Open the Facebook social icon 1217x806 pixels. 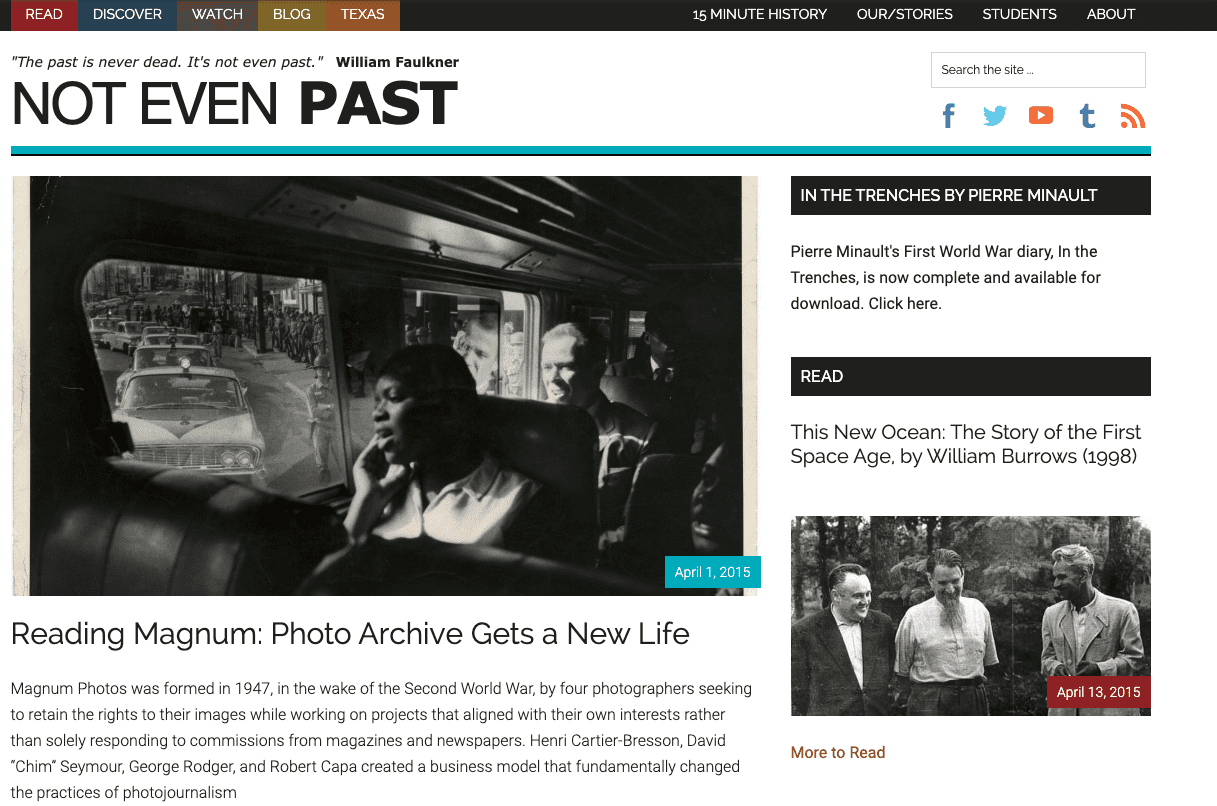point(949,116)
